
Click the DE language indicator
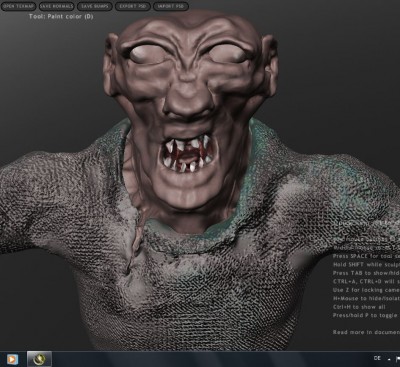click(377, 358)
